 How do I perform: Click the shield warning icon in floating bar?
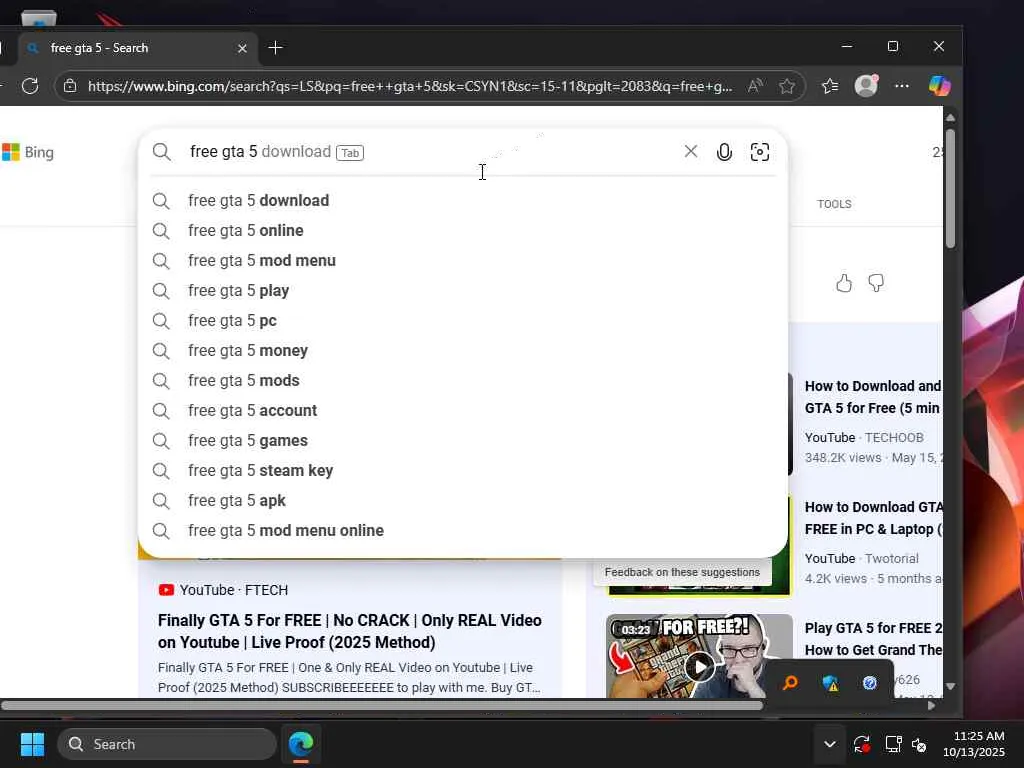pos(830,682)
